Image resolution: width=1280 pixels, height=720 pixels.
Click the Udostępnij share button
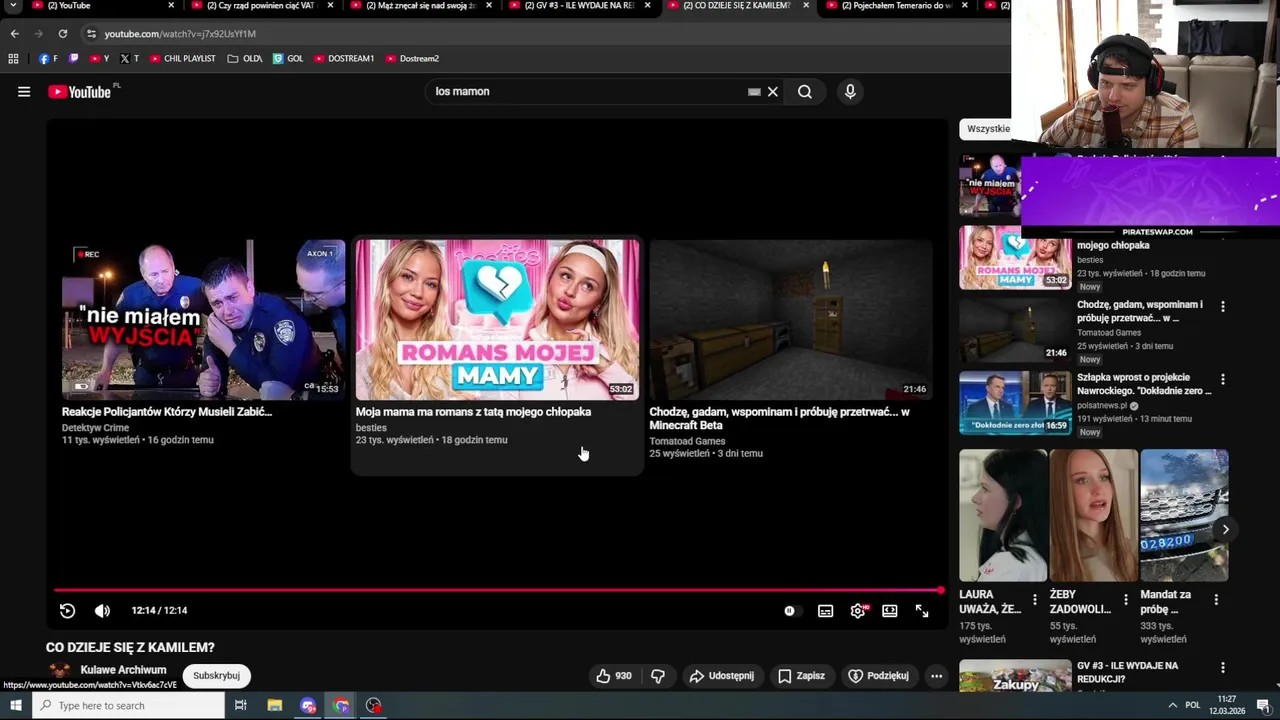point(721,676)
